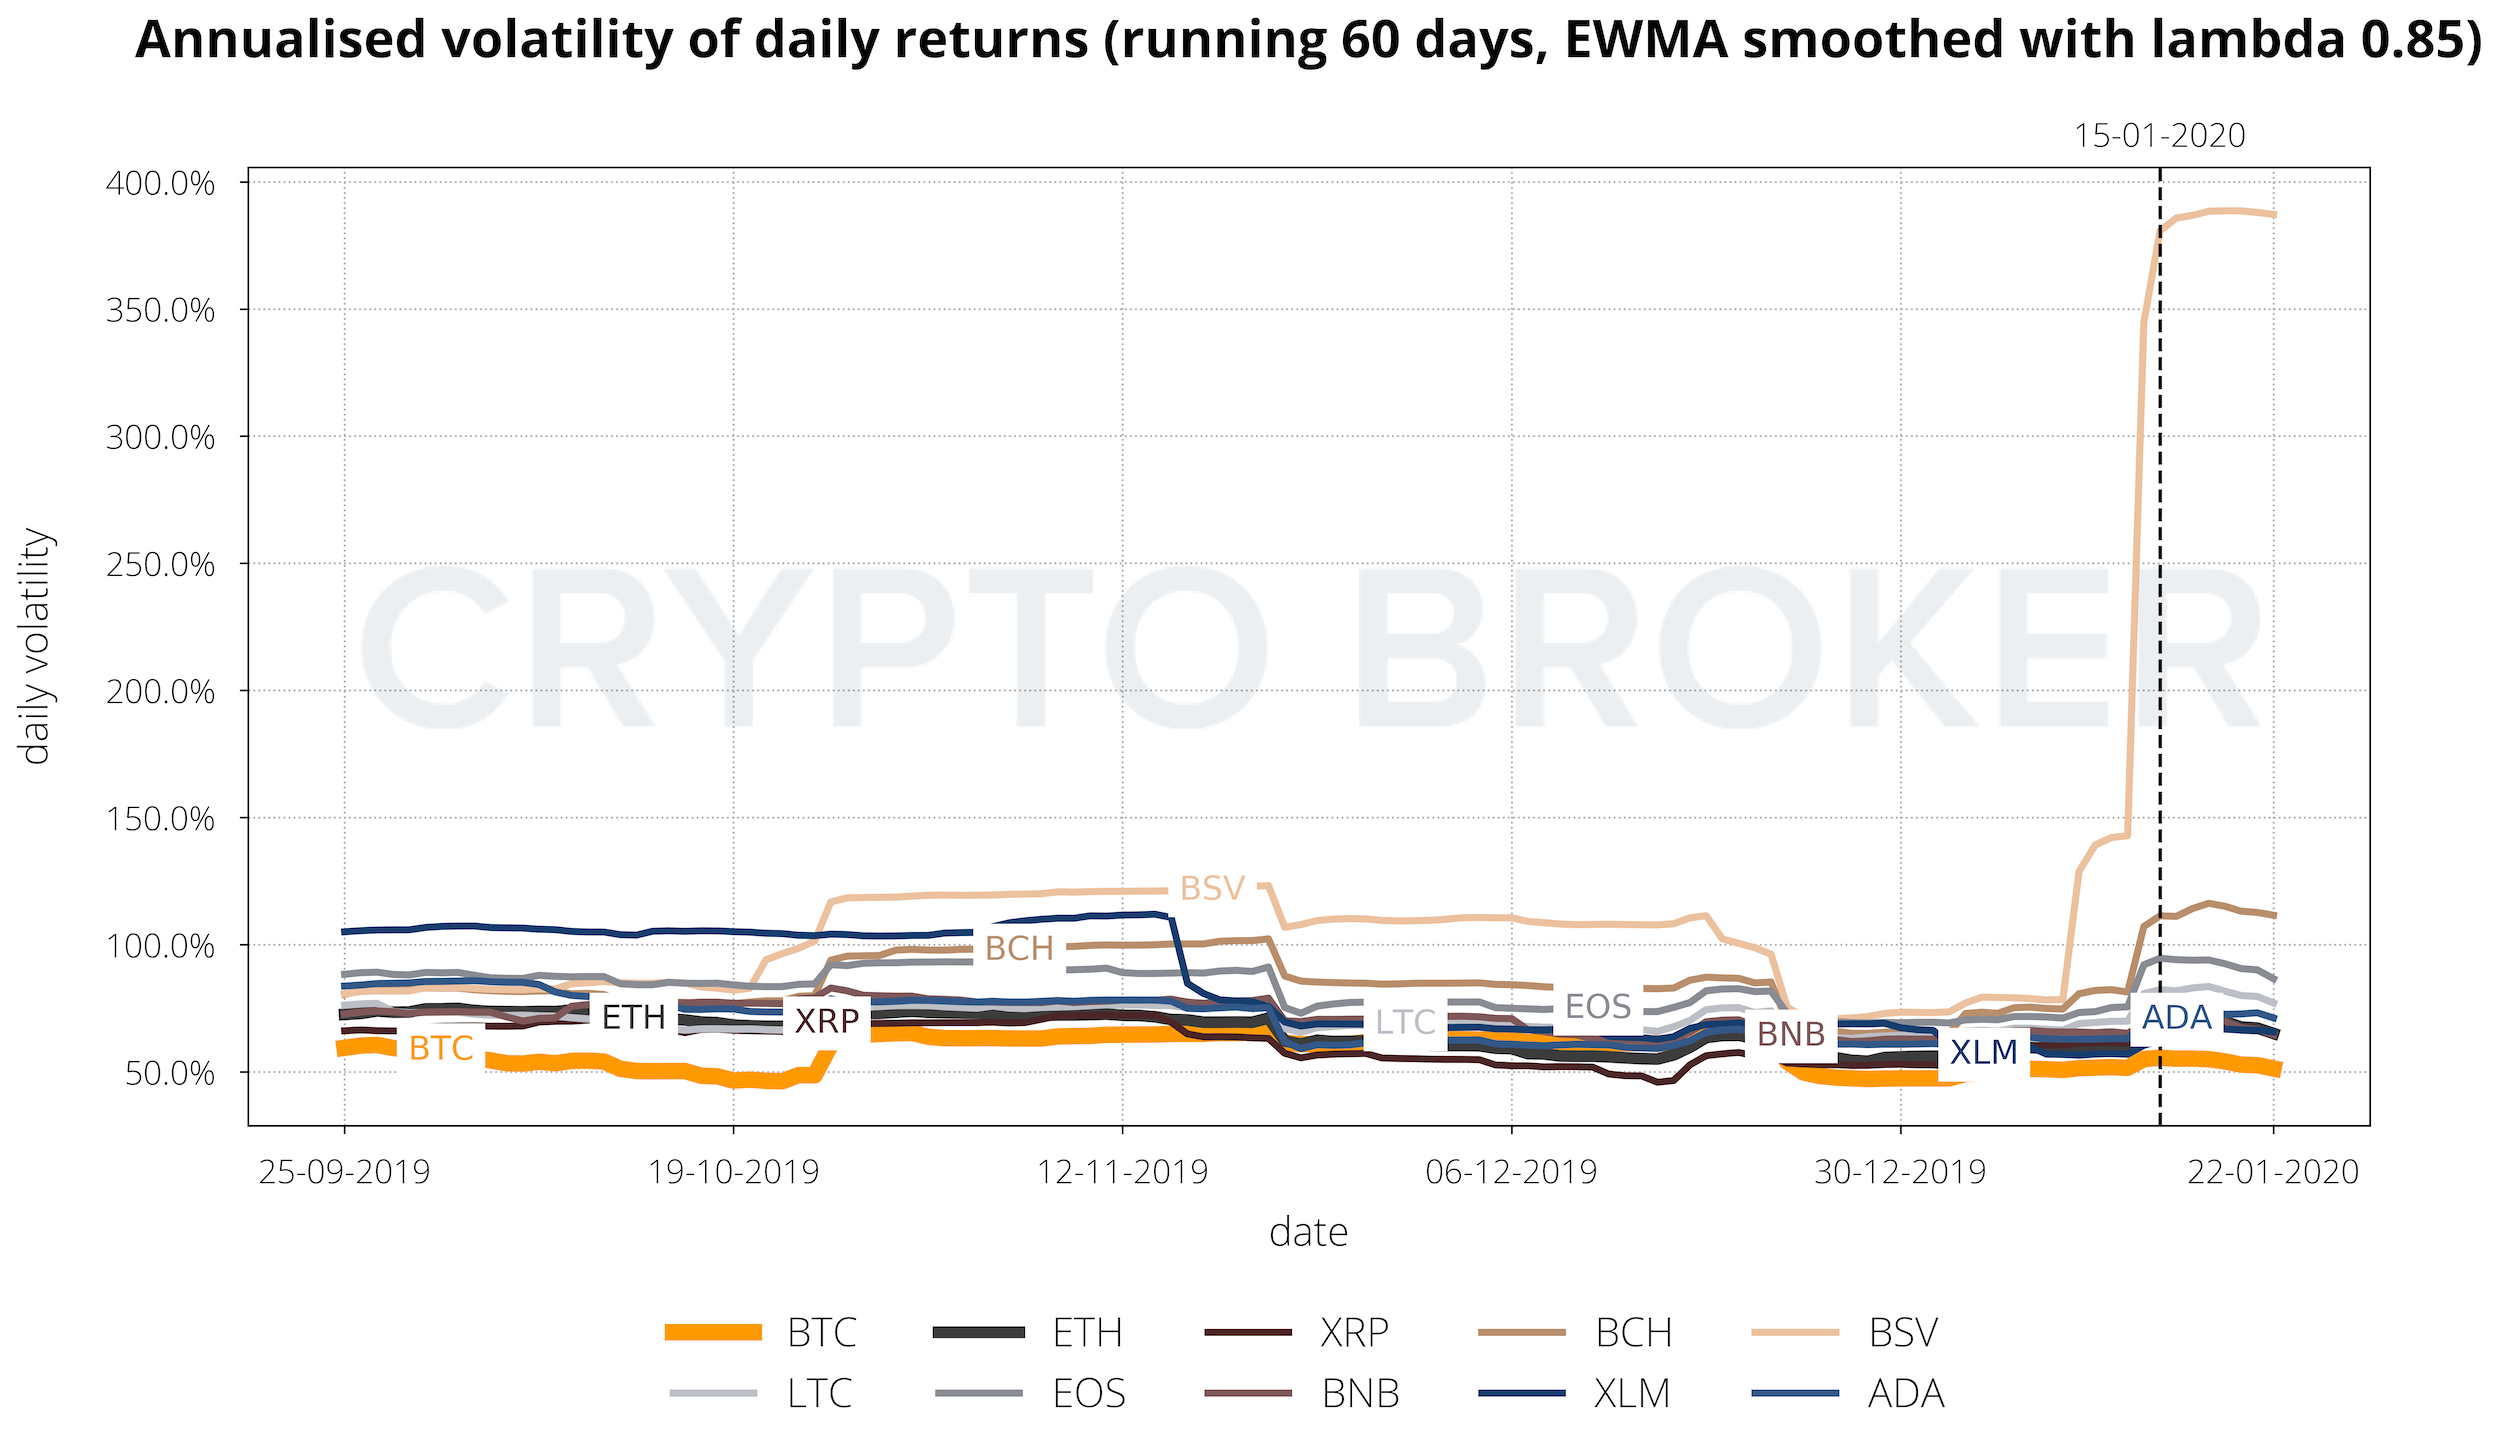Select the ETH legend label
Screen dimensions: 2500x1450
tap(1087, 1333)
